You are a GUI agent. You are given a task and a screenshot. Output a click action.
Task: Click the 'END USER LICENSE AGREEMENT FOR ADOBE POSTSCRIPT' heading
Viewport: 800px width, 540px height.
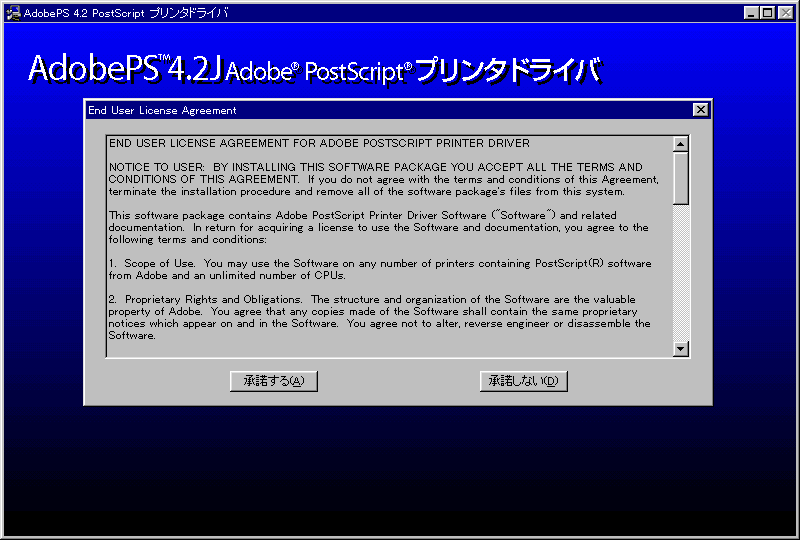point(319,143)
